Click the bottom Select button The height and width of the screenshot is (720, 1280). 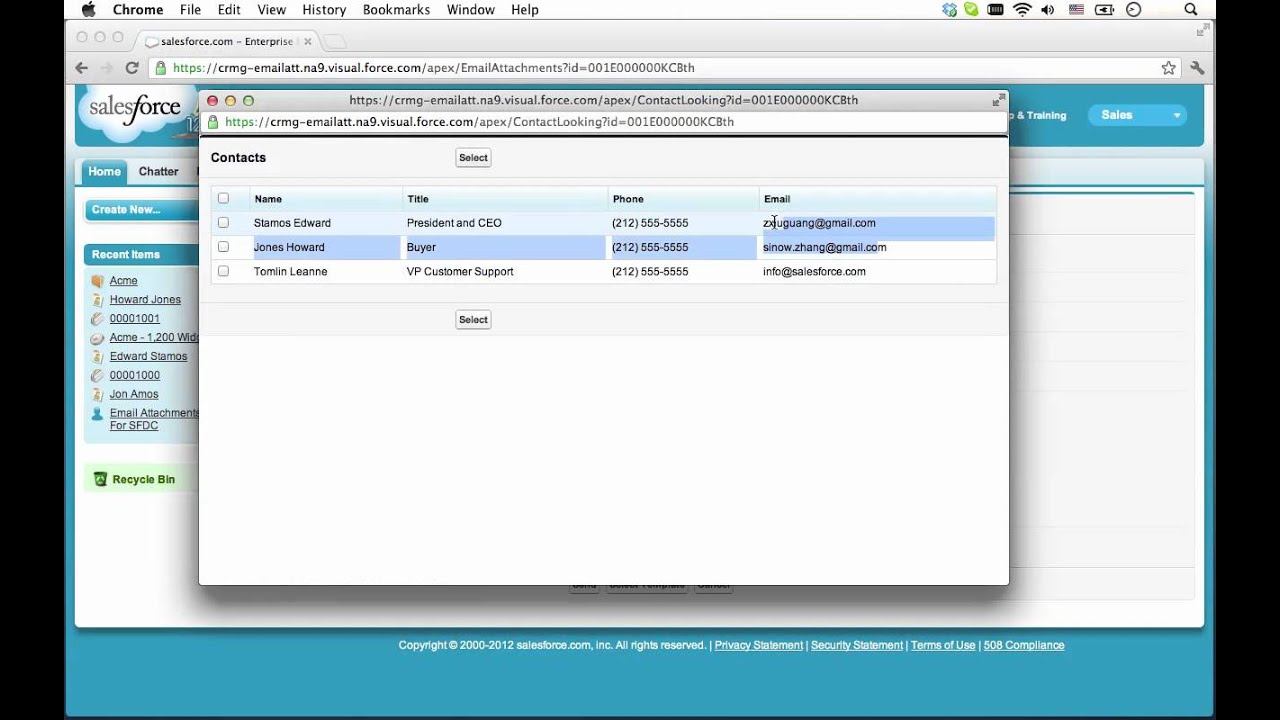(473, 320)
